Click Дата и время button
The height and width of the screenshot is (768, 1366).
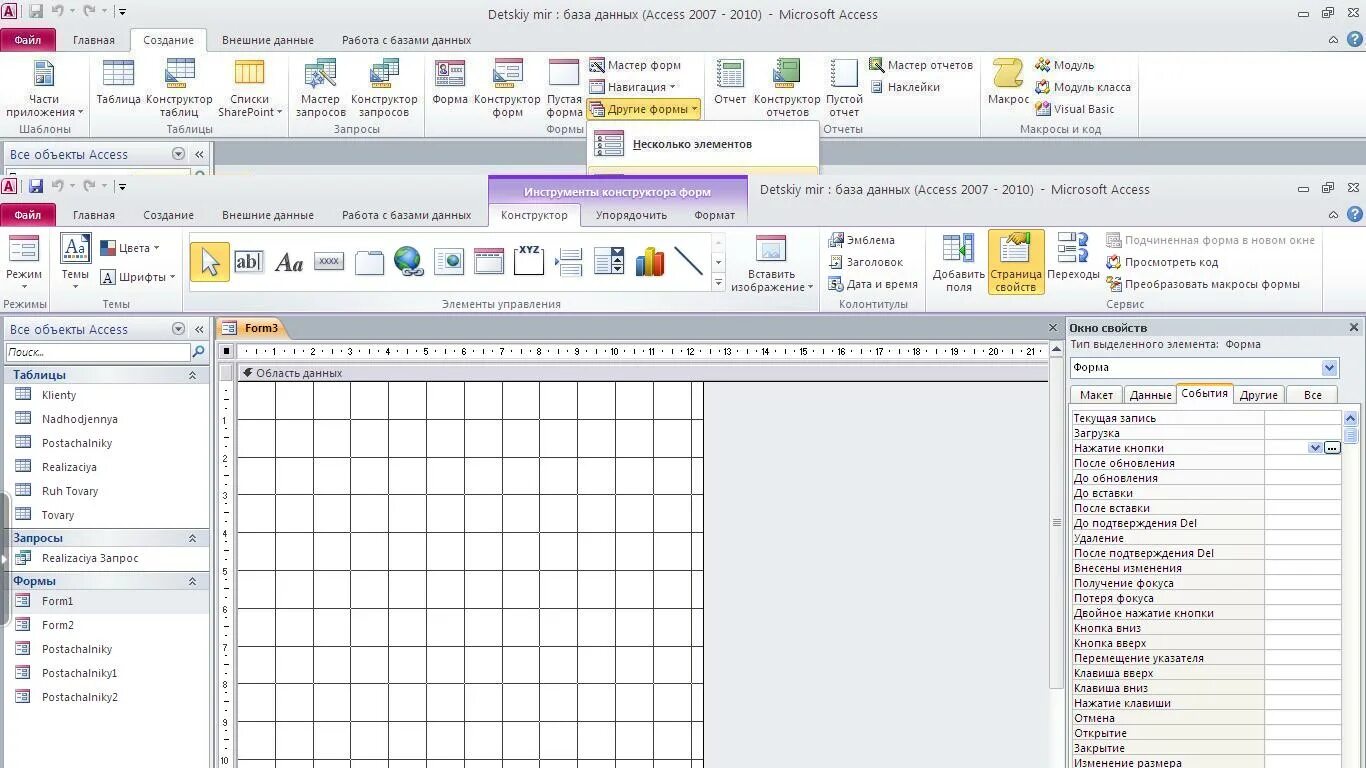click(873, 284)
